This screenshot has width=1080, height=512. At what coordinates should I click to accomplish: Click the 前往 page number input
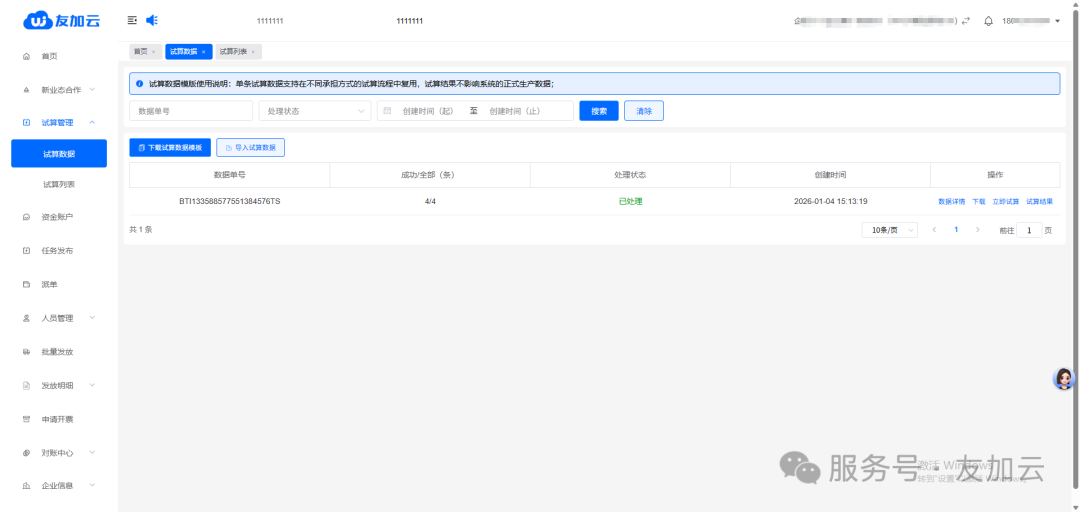click(1029, 230)
